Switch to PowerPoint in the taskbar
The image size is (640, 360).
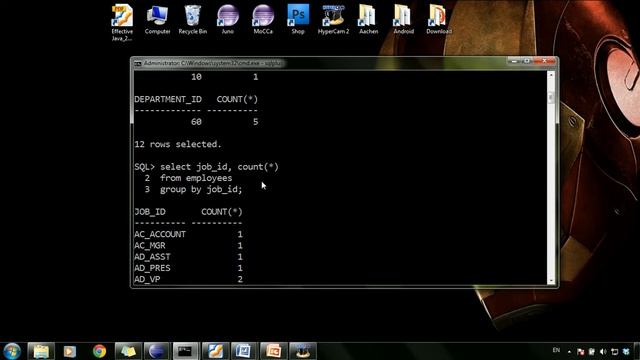[273, 351]
